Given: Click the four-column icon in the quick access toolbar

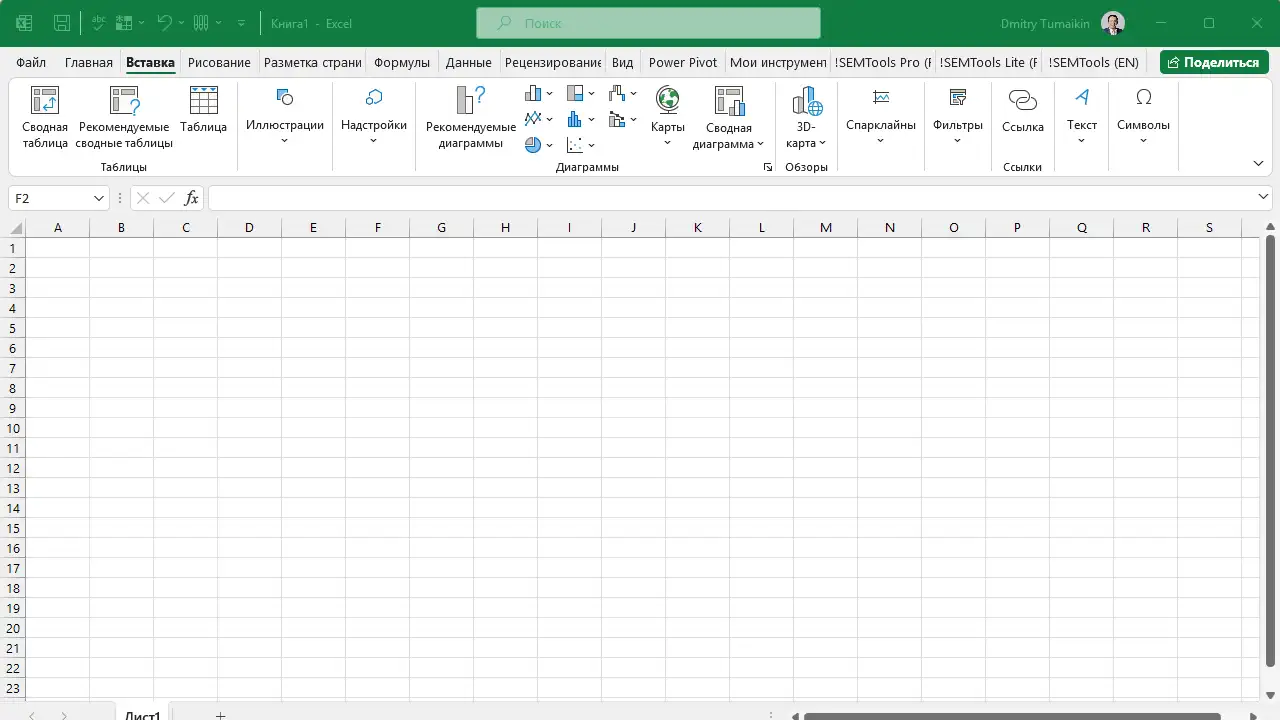Looking at the screenshot, I should pos(201,22).
